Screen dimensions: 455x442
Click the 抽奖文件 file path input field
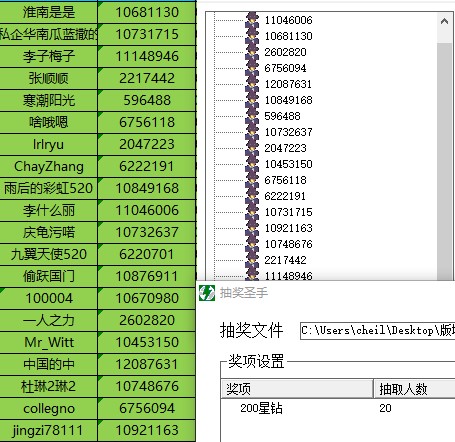coord(377,331)
